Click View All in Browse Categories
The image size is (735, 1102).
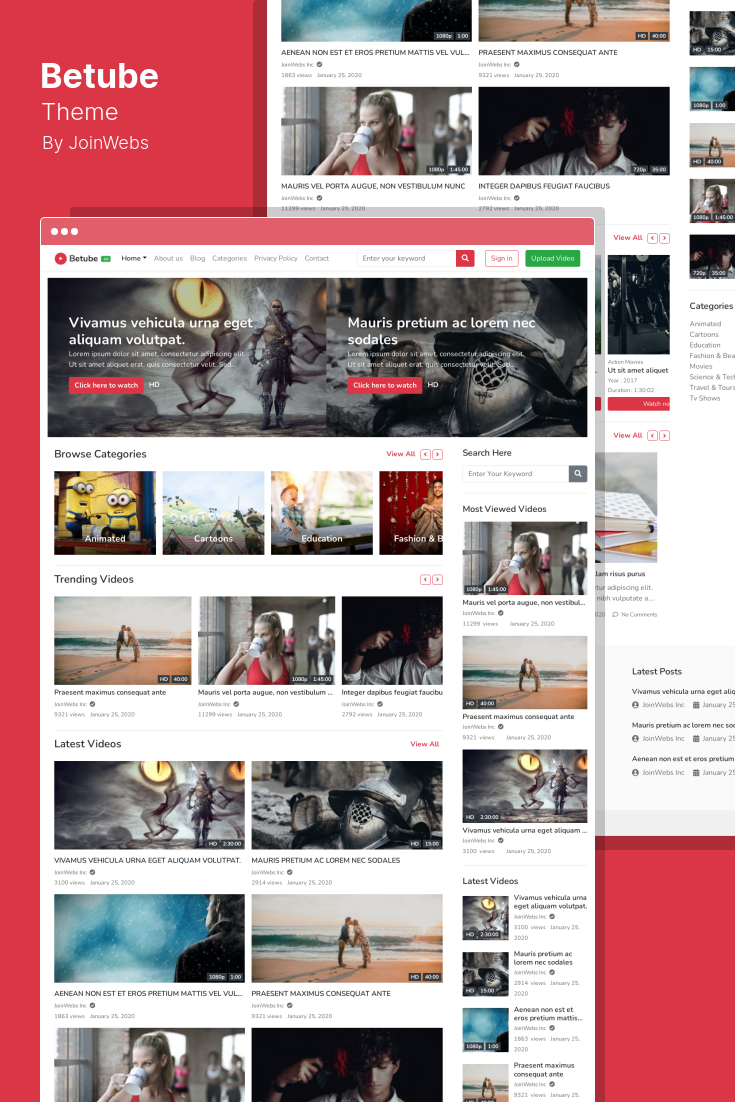pyautogui.click(x=401, y=454)
